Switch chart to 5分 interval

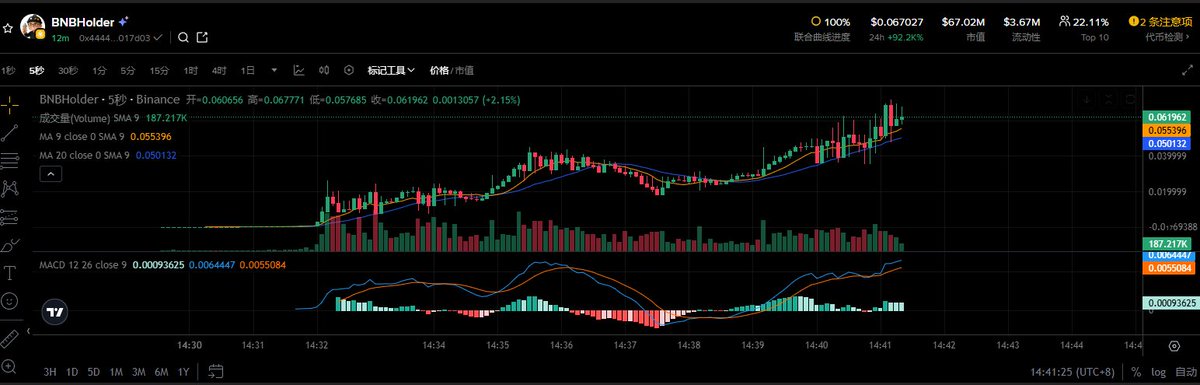pyautogui.click(x=128, y=71)
